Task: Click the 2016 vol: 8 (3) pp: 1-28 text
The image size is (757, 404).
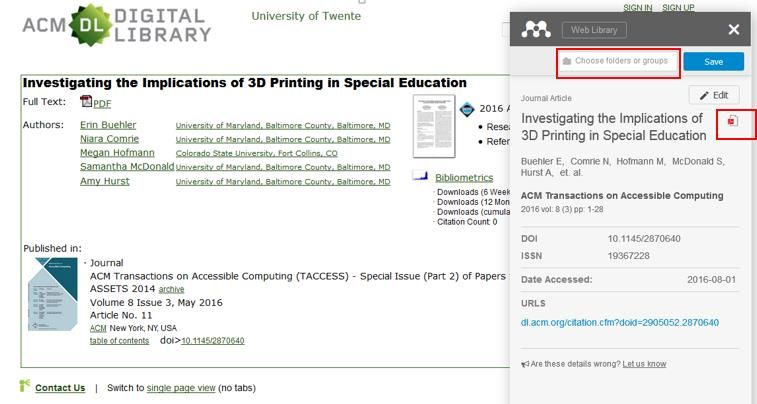Action: point(562,209)
